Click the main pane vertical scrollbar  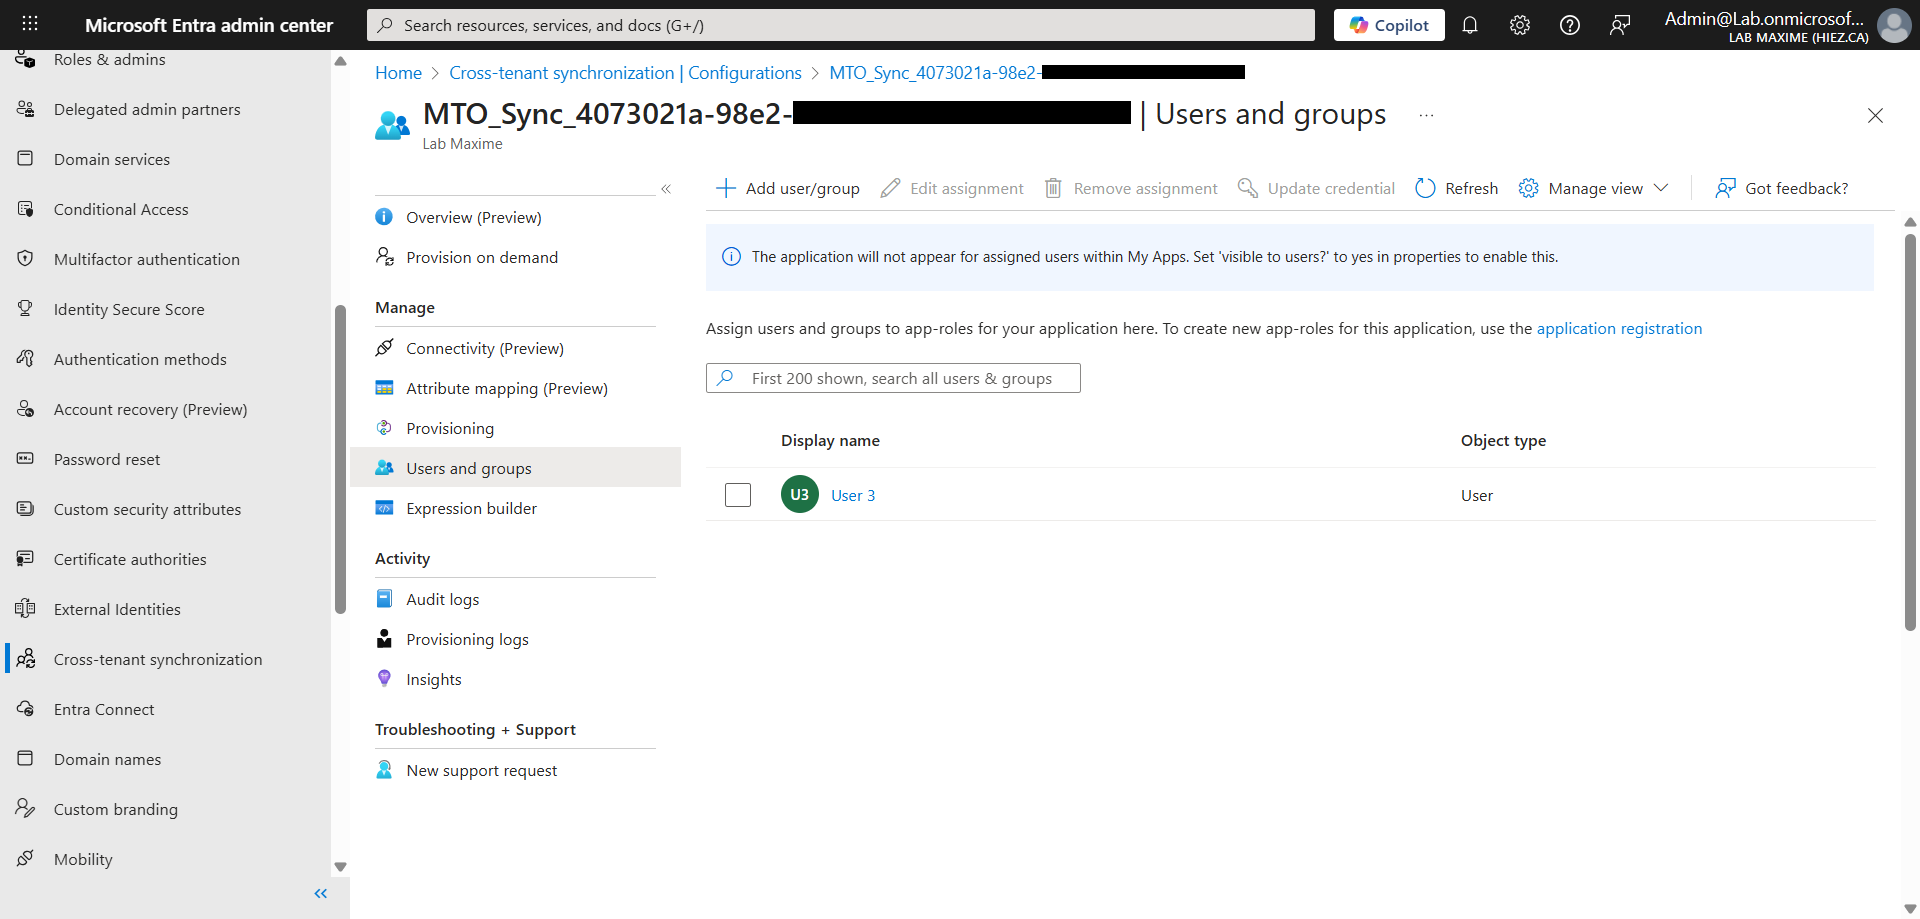click(x=1909, y=430)
